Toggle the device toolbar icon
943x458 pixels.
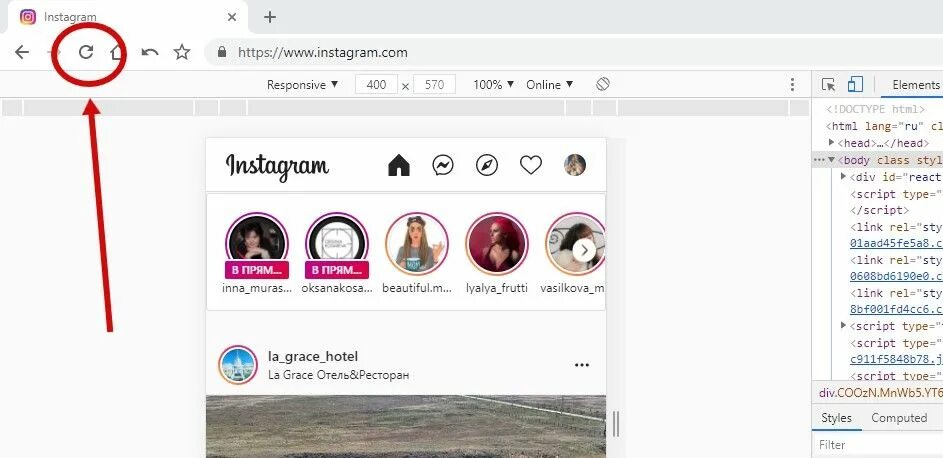click(x=855, y=85)
